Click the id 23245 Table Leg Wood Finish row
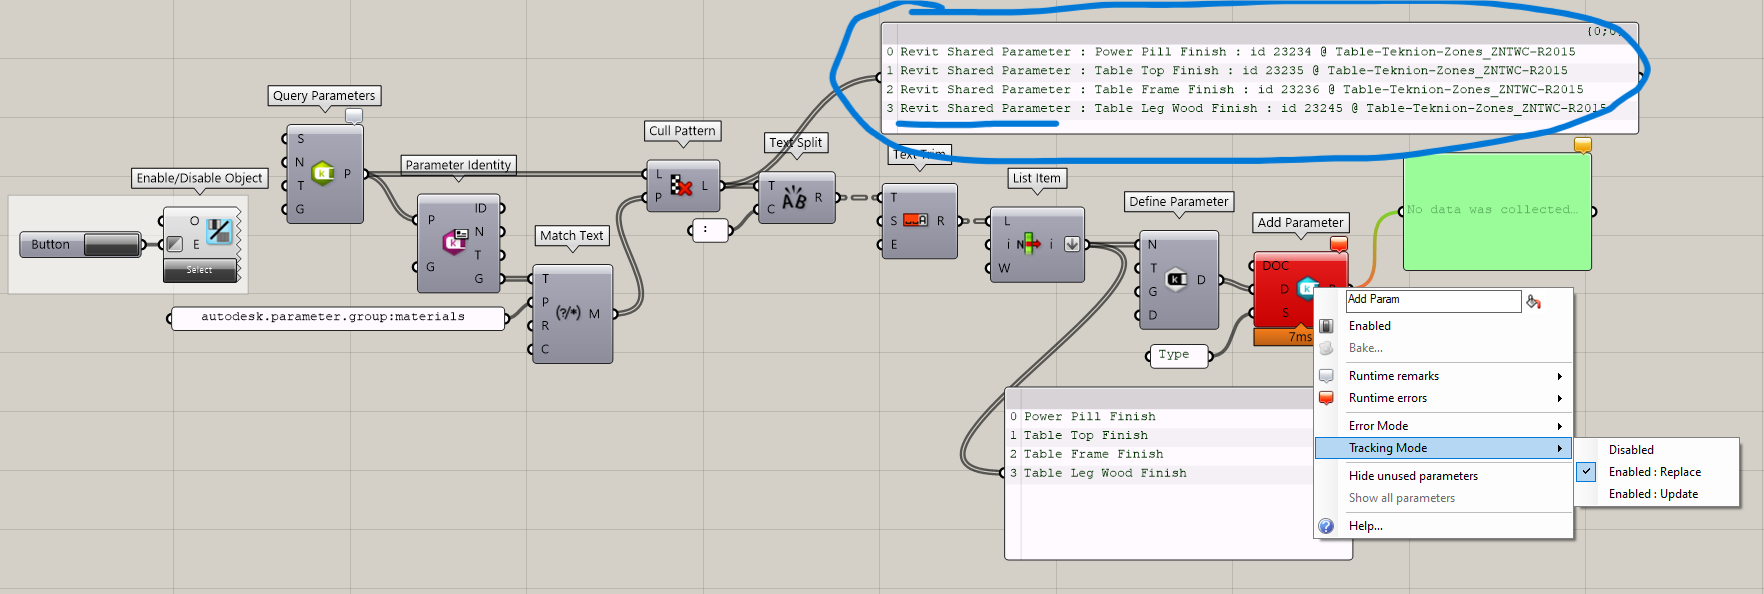Viewport: 1764px width, 594px height. coord(1260,109)
